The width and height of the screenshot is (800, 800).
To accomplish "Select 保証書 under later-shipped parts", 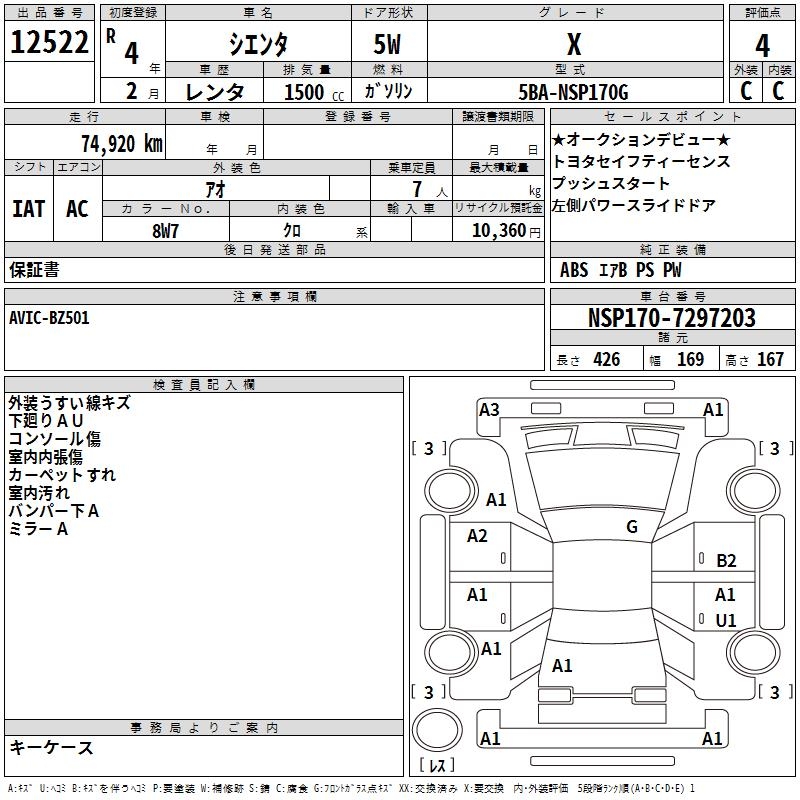I will pyautogui.click(x=34, y=269).
